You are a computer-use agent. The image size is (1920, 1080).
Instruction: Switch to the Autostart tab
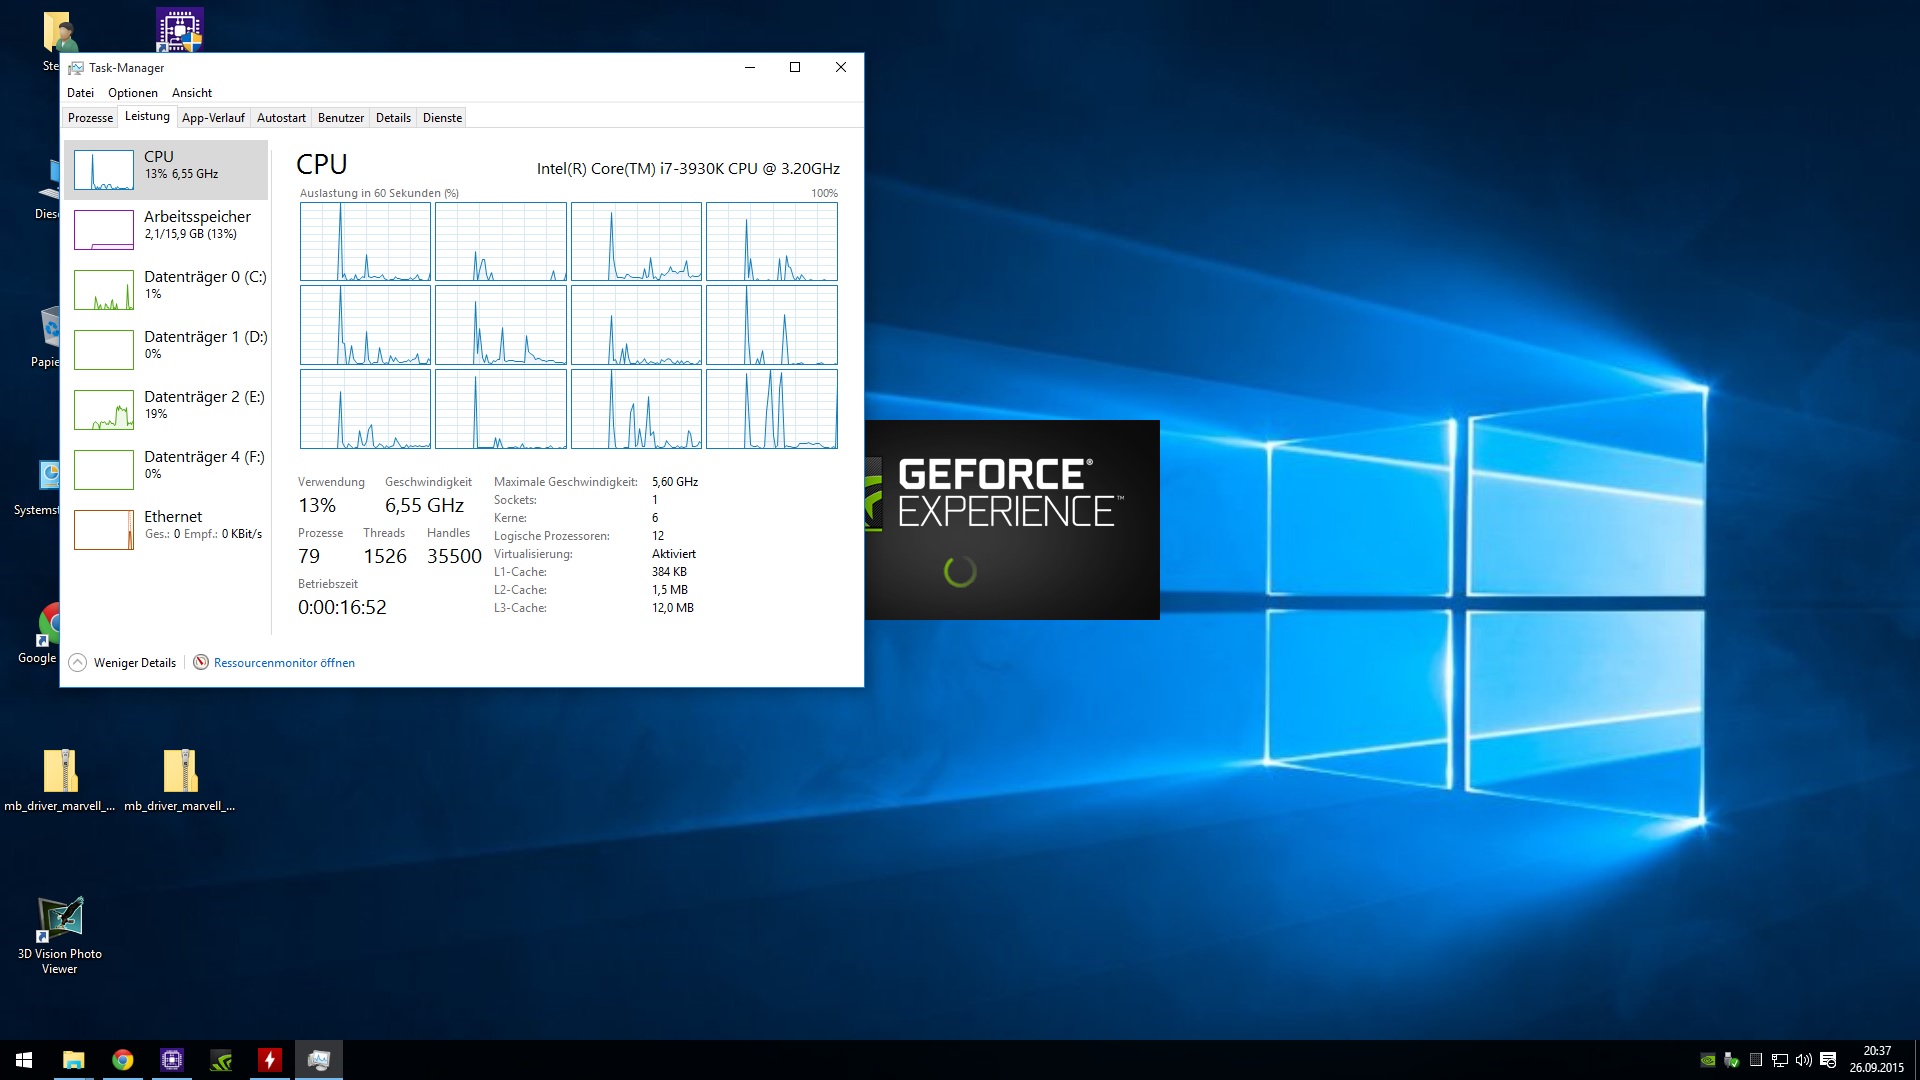[281, 118]
